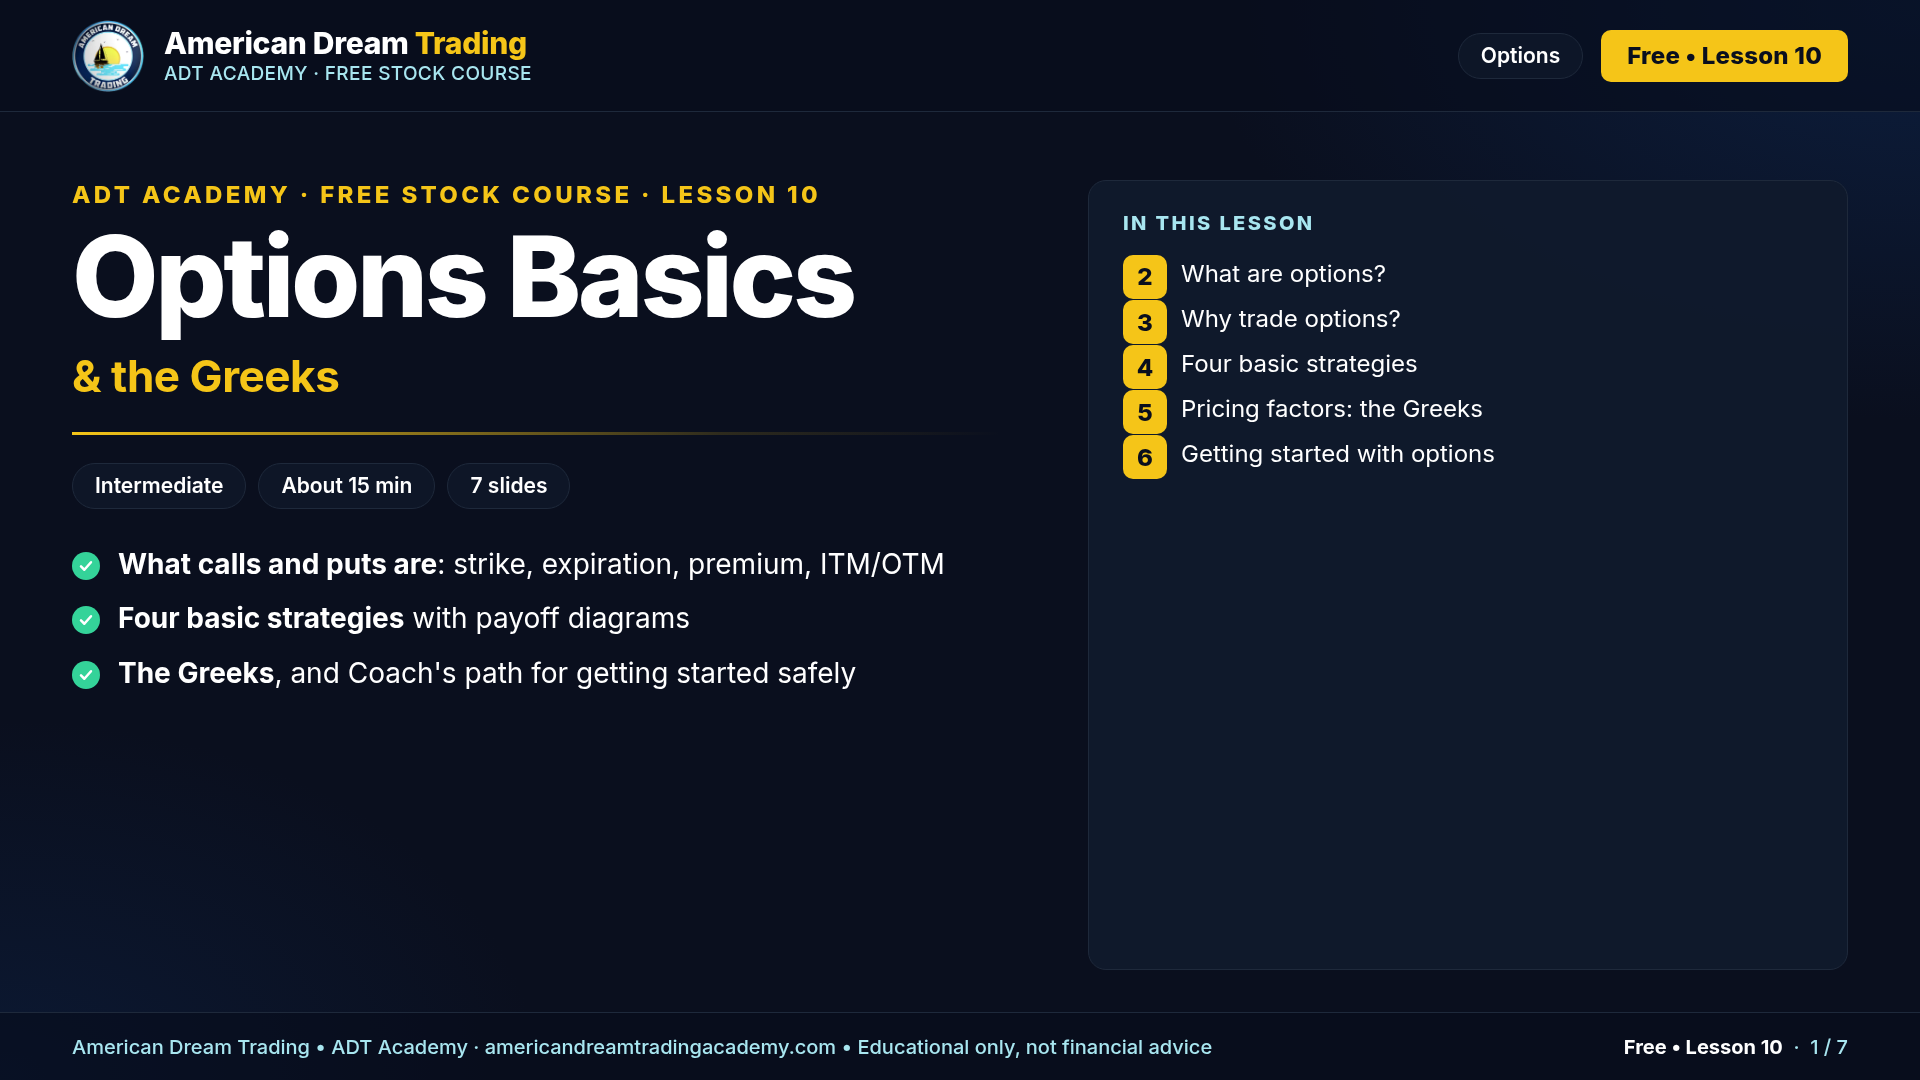The height and width of the screenshot is (1080, 1920).
Task: Click green checkmark beside The Greeks bullet
Action: tap(86, 675)
